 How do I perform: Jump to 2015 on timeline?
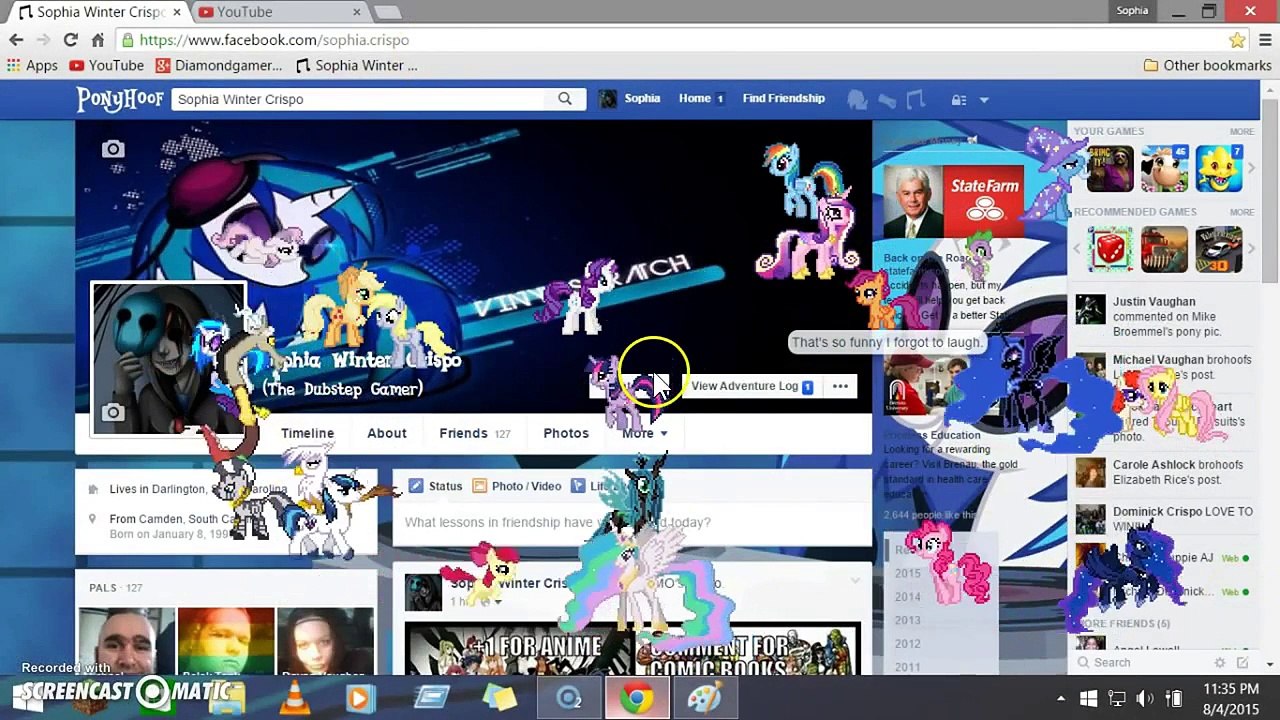[x=908, y=573]
